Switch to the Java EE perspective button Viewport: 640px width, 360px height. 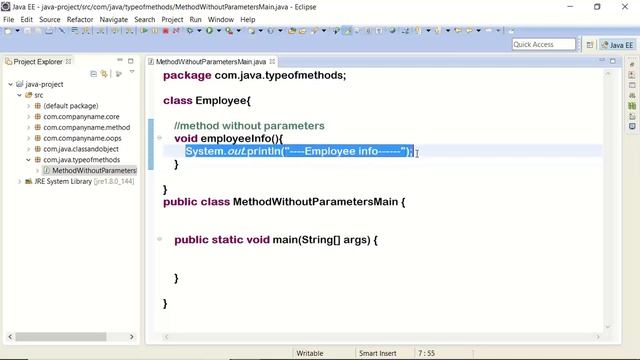point(617,45)
